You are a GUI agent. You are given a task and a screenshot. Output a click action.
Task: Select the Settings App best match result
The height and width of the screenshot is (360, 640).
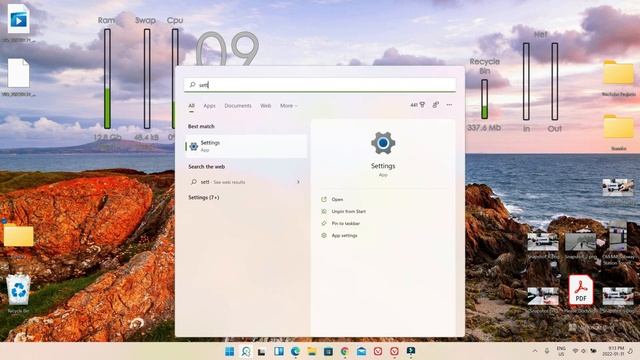(x=246, y=146)
